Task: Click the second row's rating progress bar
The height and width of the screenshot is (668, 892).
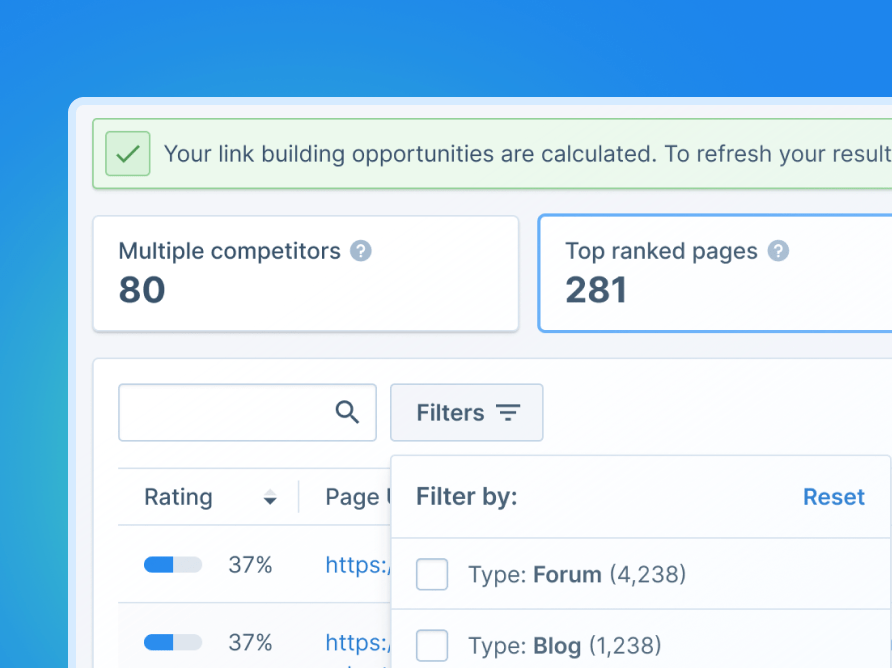Action: click(171, 641)
